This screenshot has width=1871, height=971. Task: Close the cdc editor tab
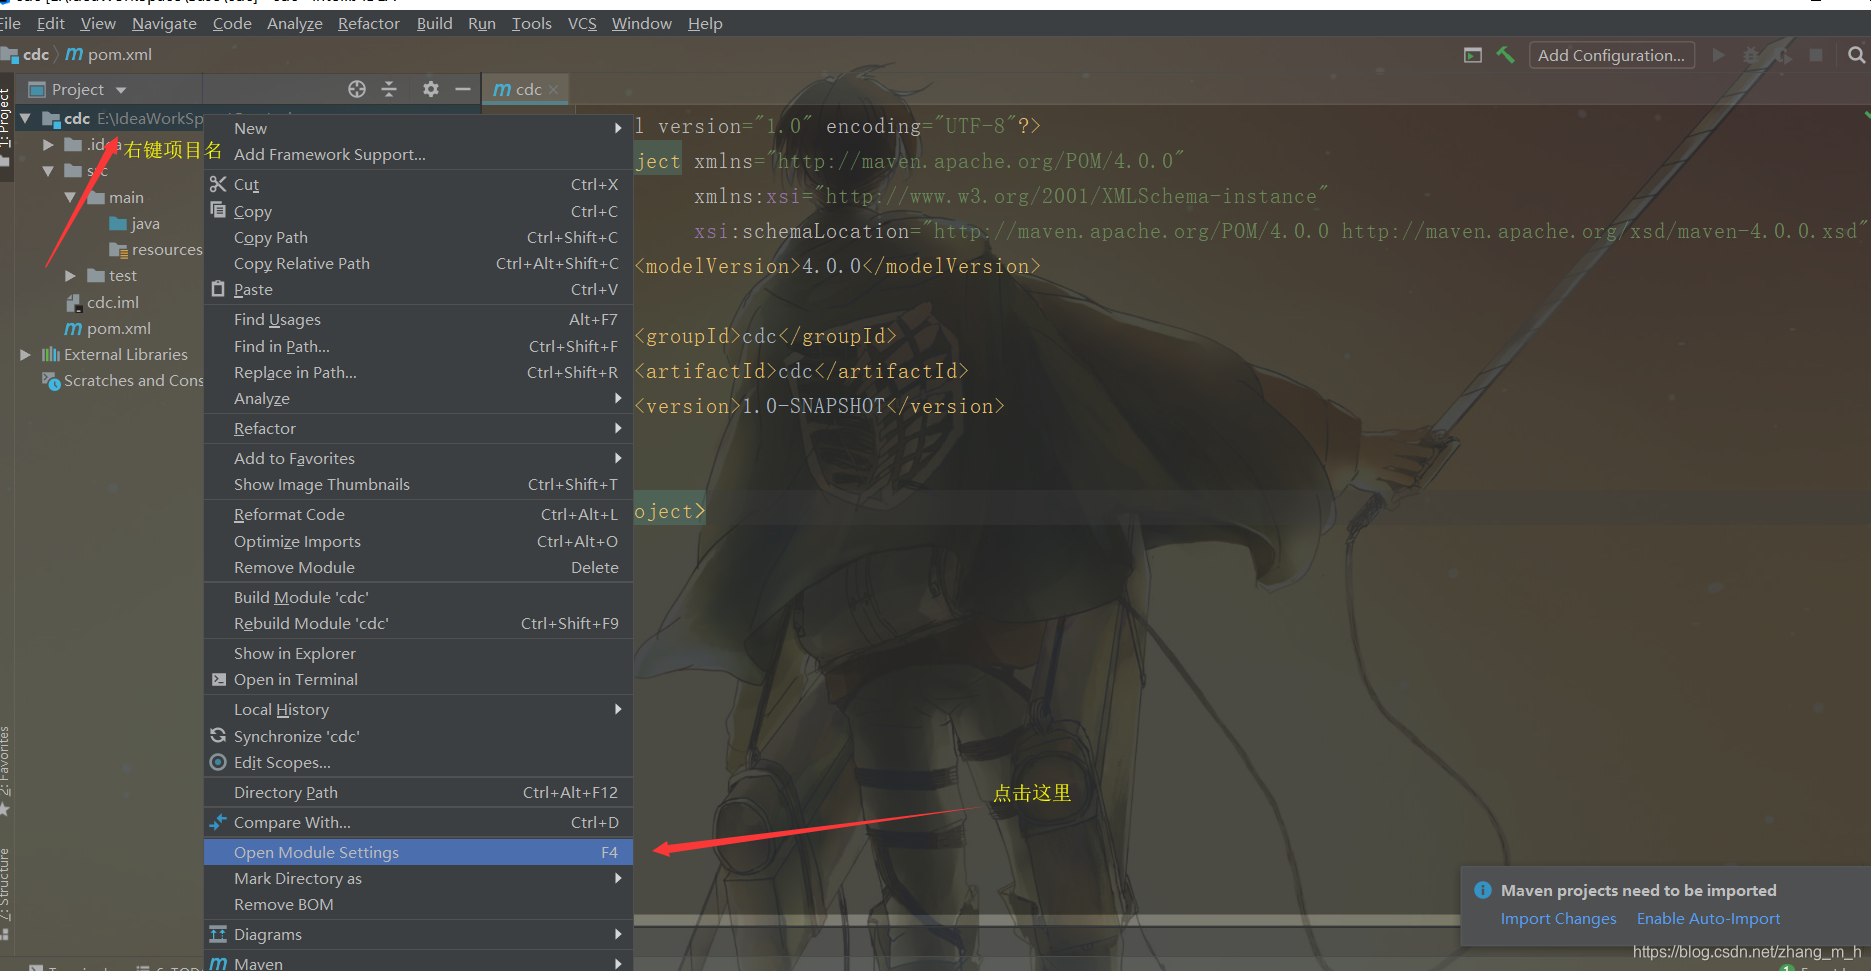[553, 89]
